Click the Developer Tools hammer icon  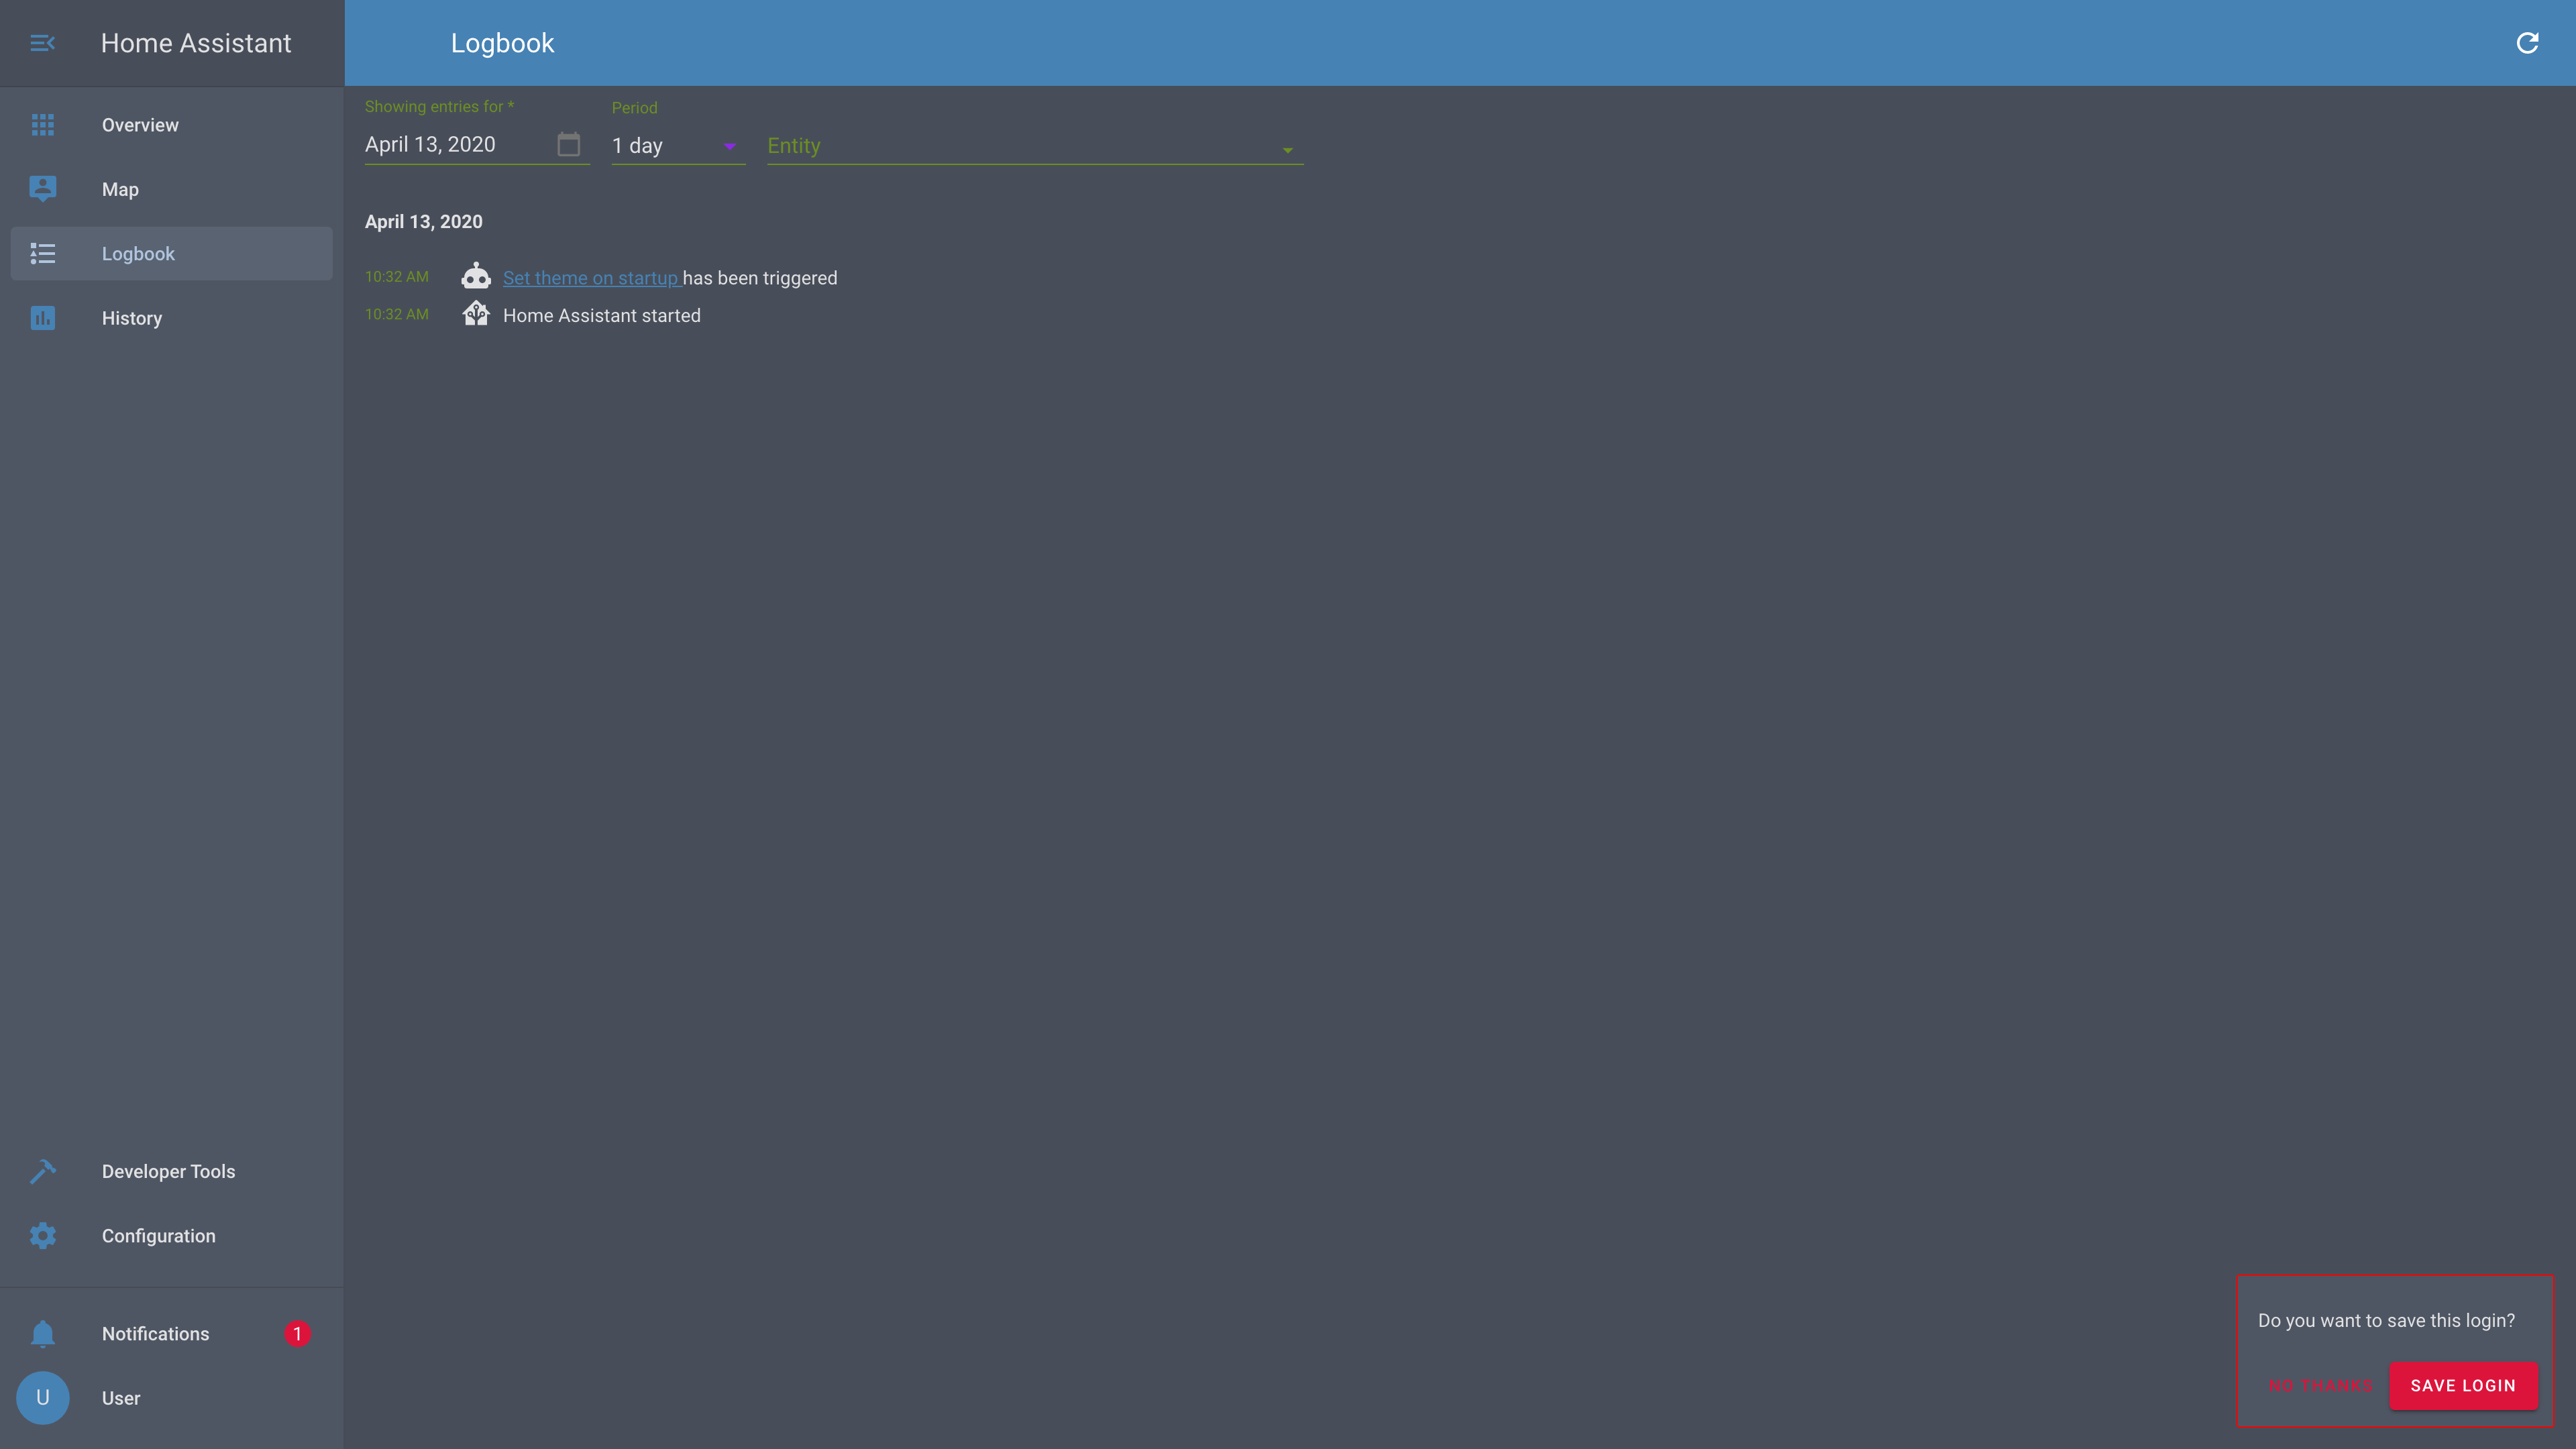click(42, 1171)
